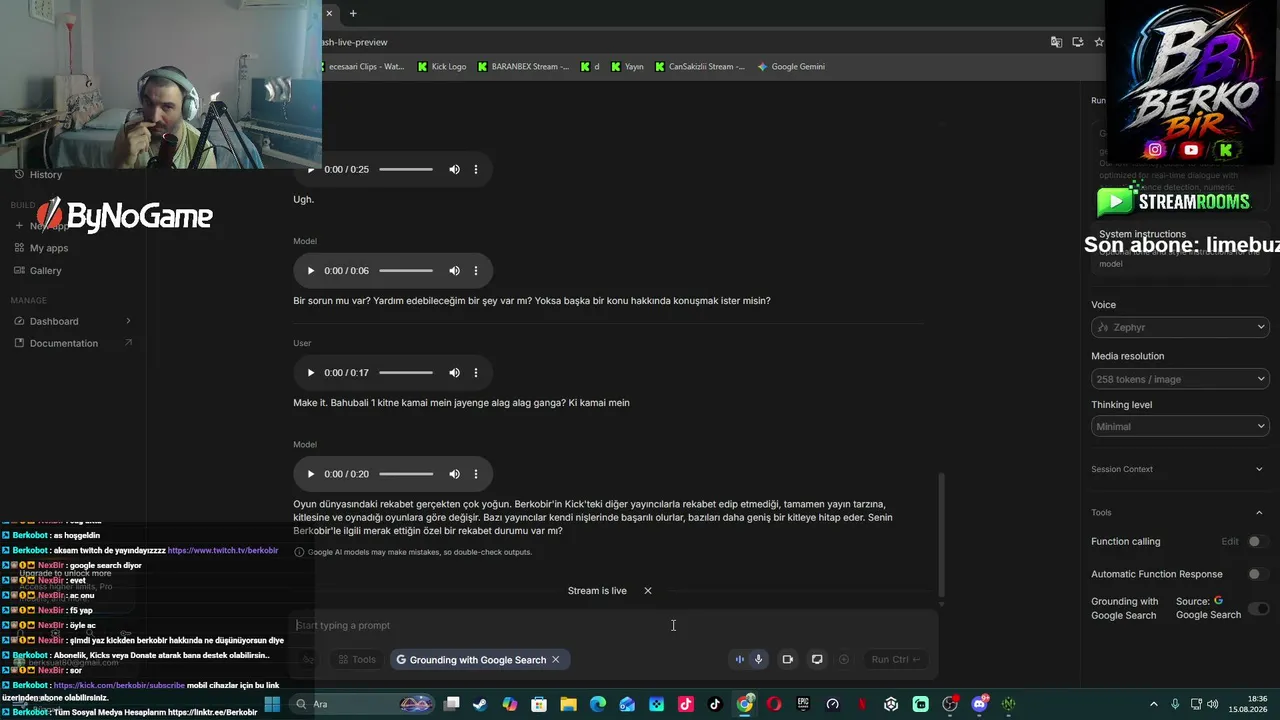Click the cast icon in the address bar
Screen dimensions: 1280x720
pos(1078,42)
